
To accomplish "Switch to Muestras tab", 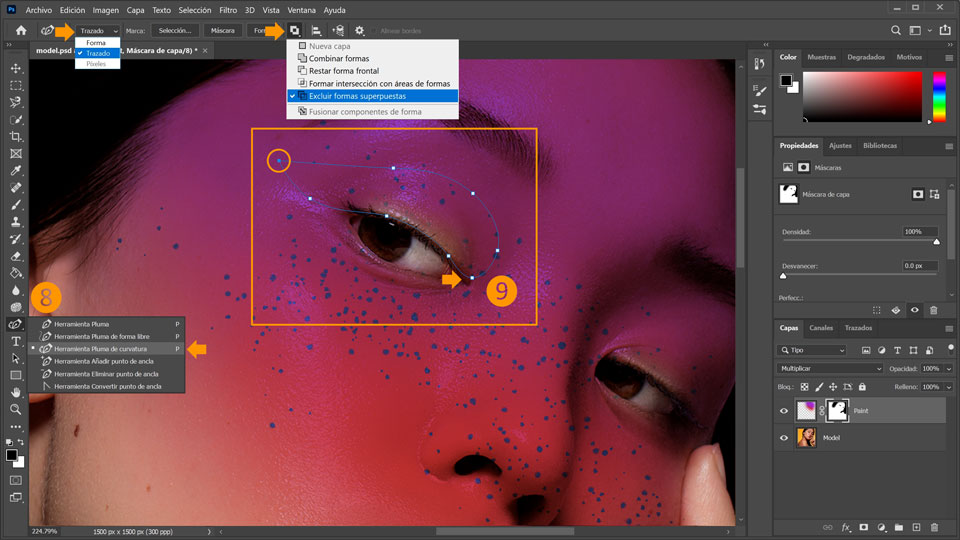I will pyautogui.click(x=821, y=57).
